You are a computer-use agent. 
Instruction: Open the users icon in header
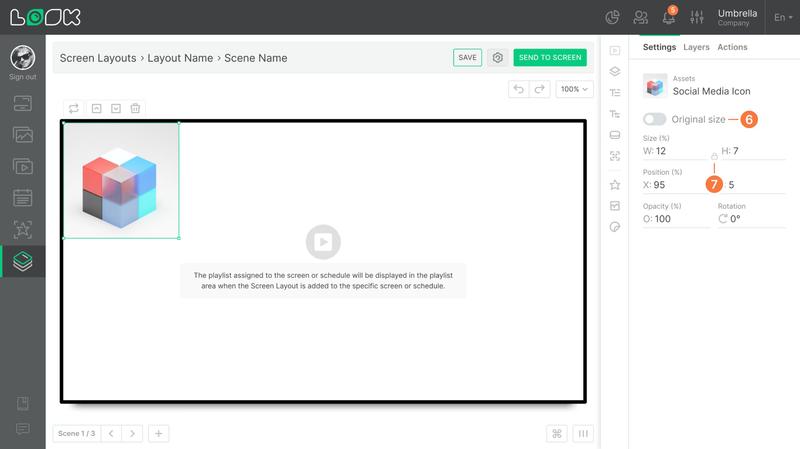(x=640, y=17)
